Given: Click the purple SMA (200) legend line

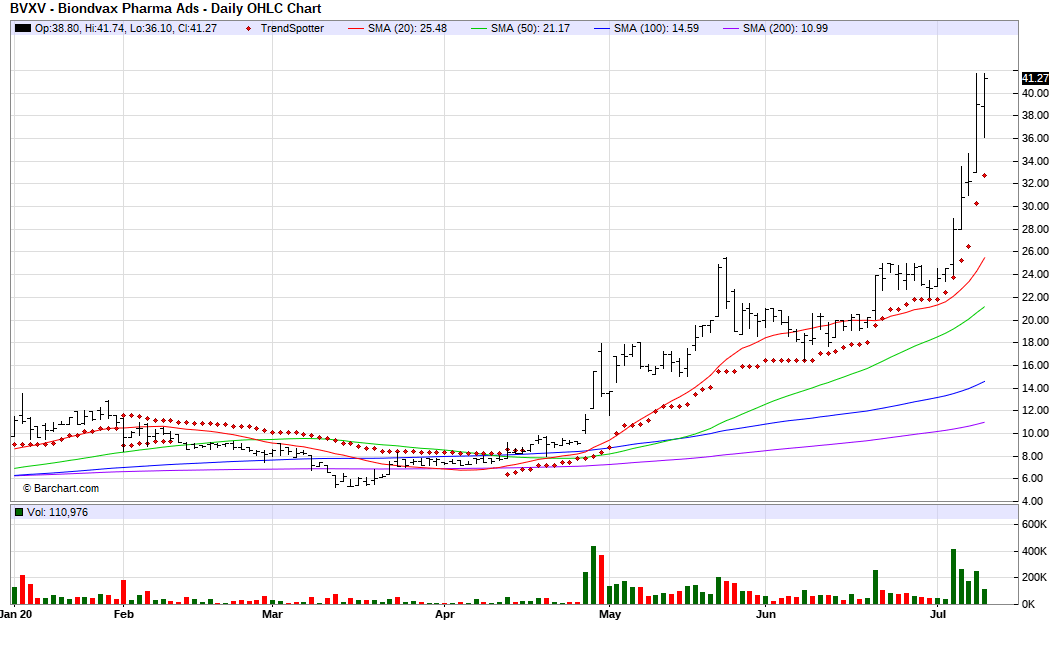Looking at the screenshot, I should 731,28.
